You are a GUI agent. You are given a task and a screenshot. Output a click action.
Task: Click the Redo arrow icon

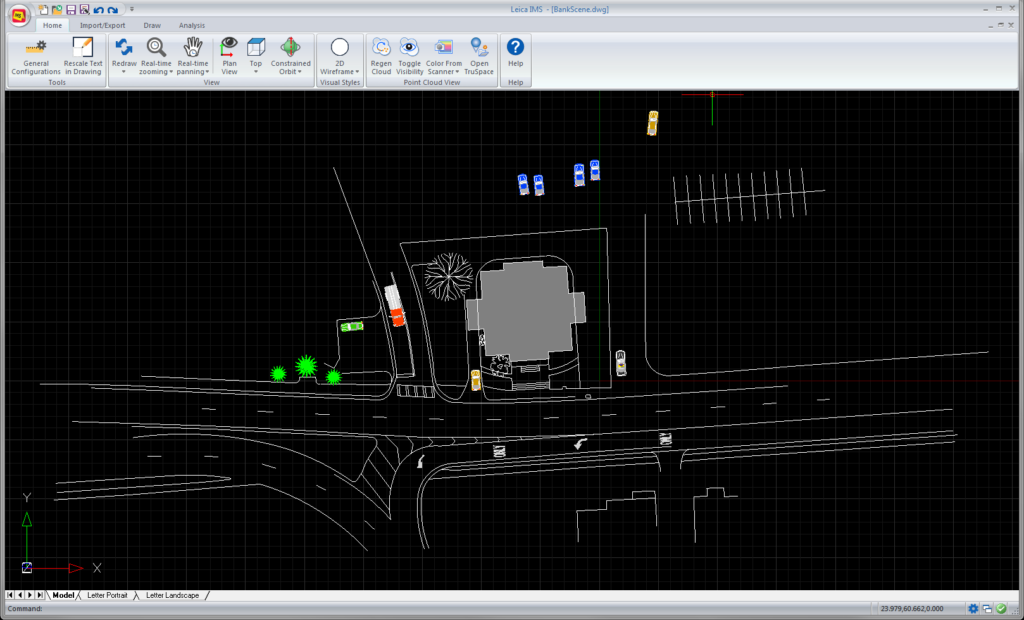tap(112, 10)
